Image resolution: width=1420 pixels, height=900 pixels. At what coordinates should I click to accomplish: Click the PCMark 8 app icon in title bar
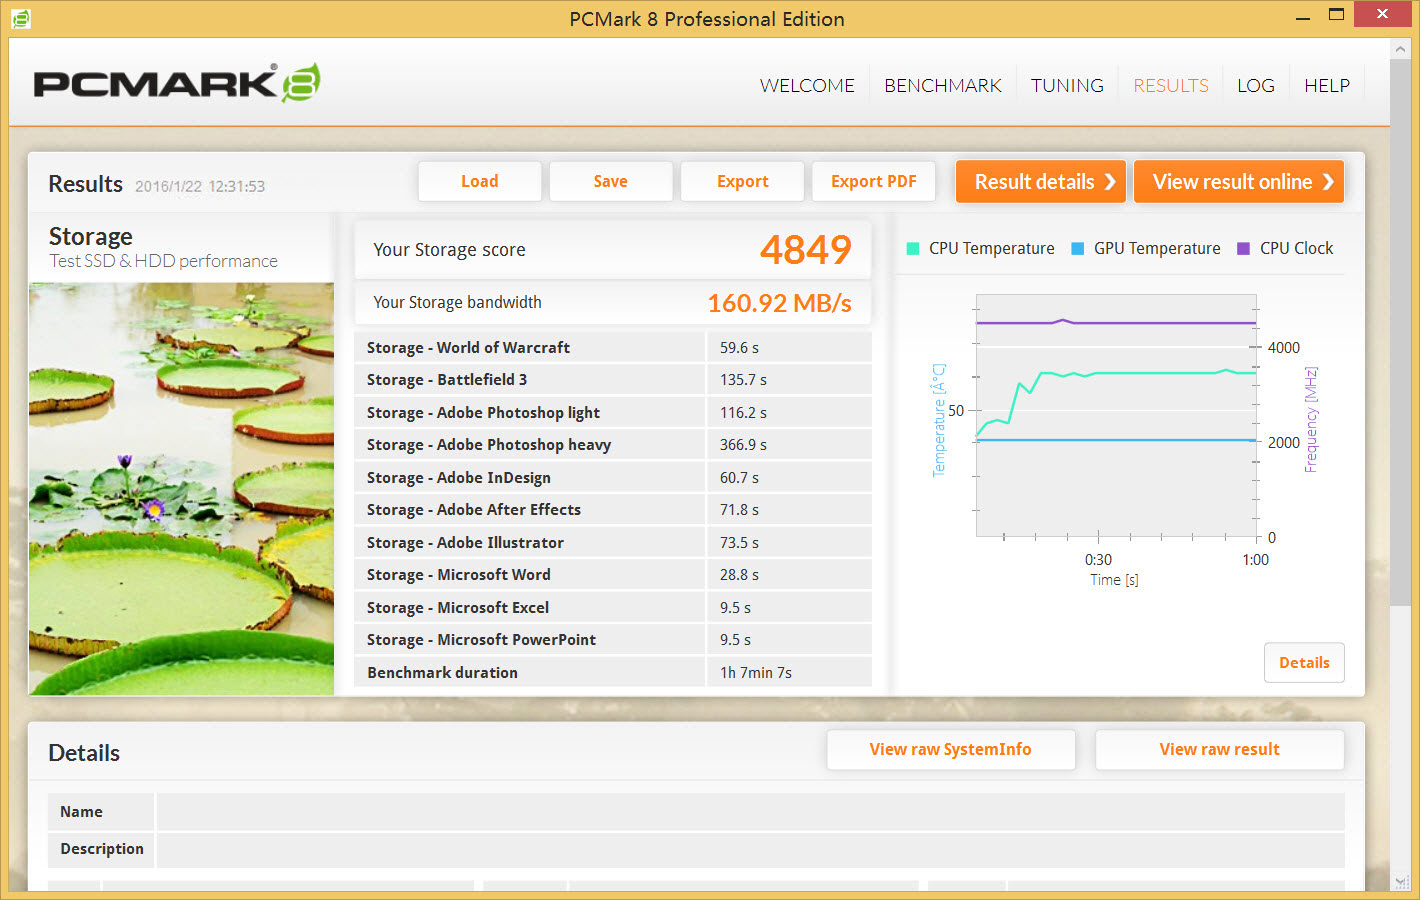click(x=20, y=19)
